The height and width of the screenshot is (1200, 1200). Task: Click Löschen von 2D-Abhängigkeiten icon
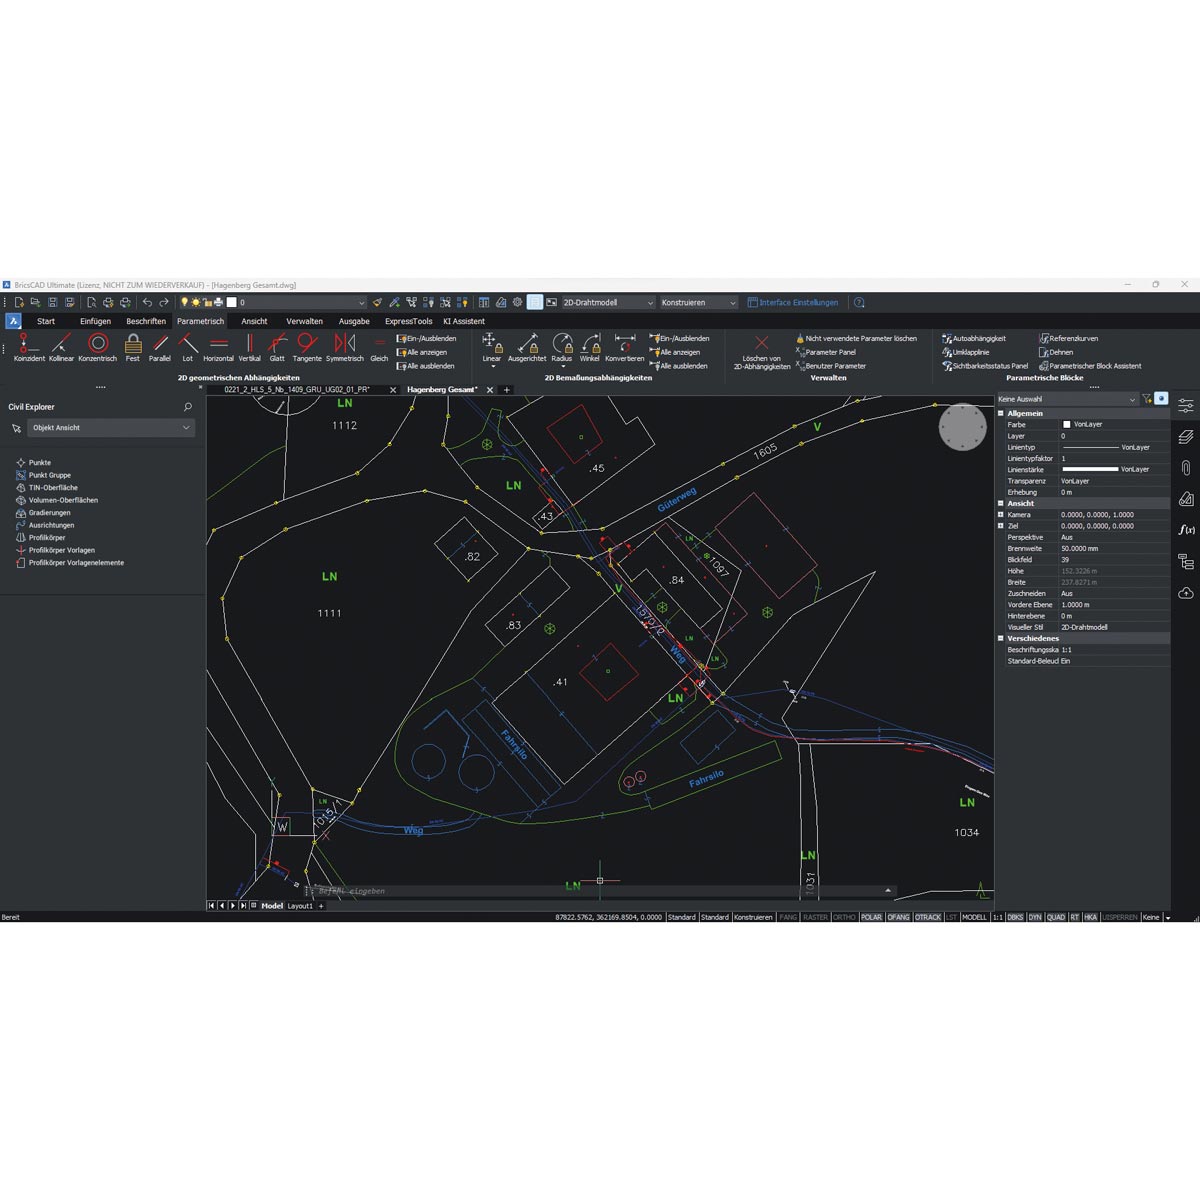(761, 346)
